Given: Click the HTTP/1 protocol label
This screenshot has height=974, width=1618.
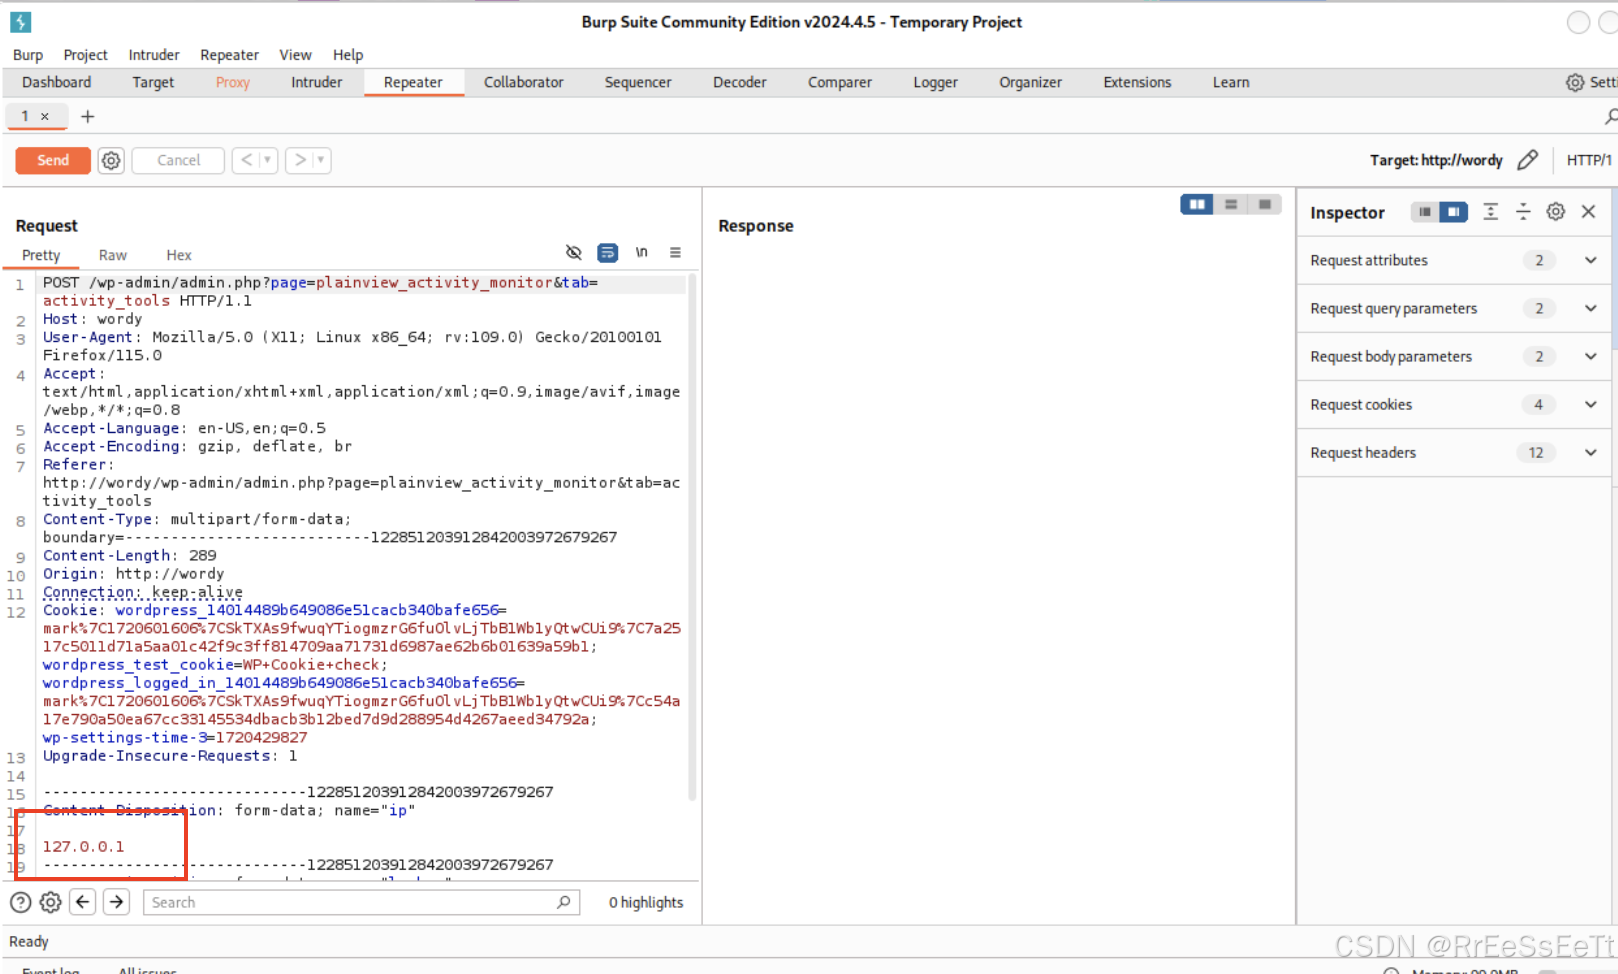Looking at the screenshot, I should tap(1589, 160).
